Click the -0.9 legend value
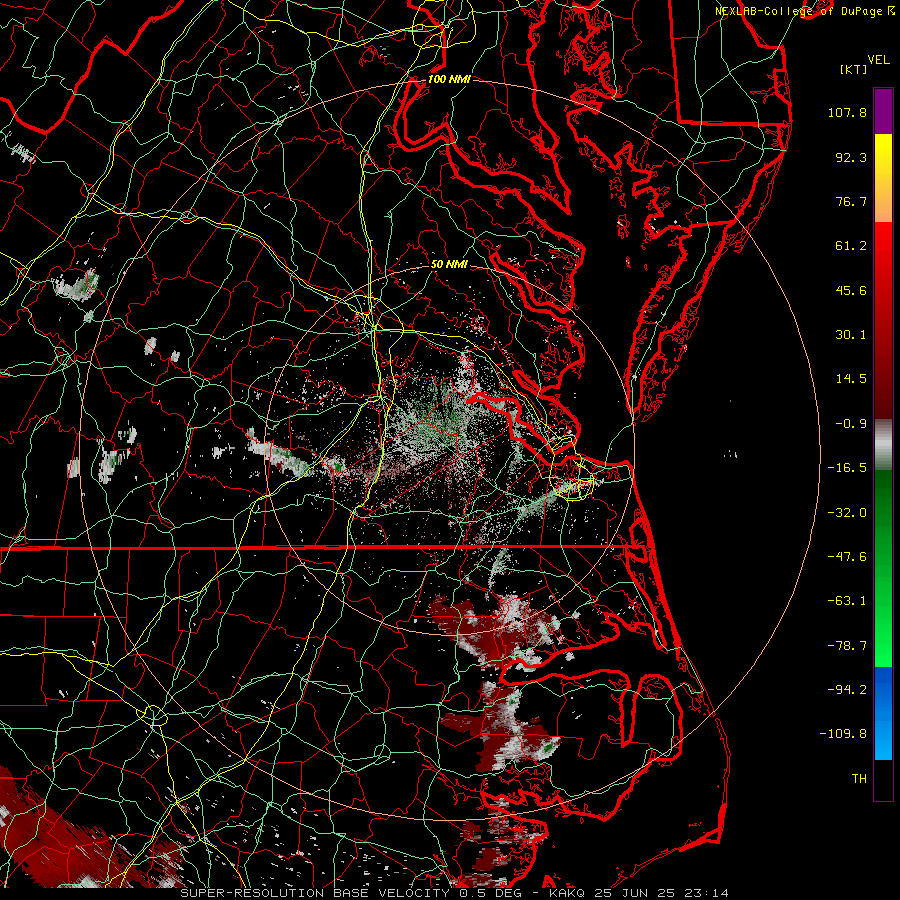 851,424
